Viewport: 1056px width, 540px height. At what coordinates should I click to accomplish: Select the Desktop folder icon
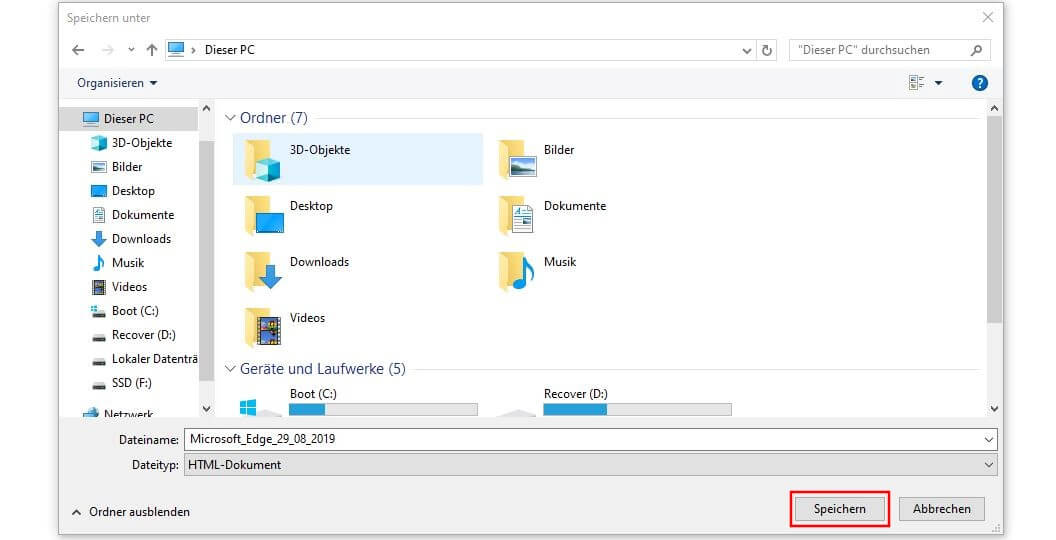[263, 215]
